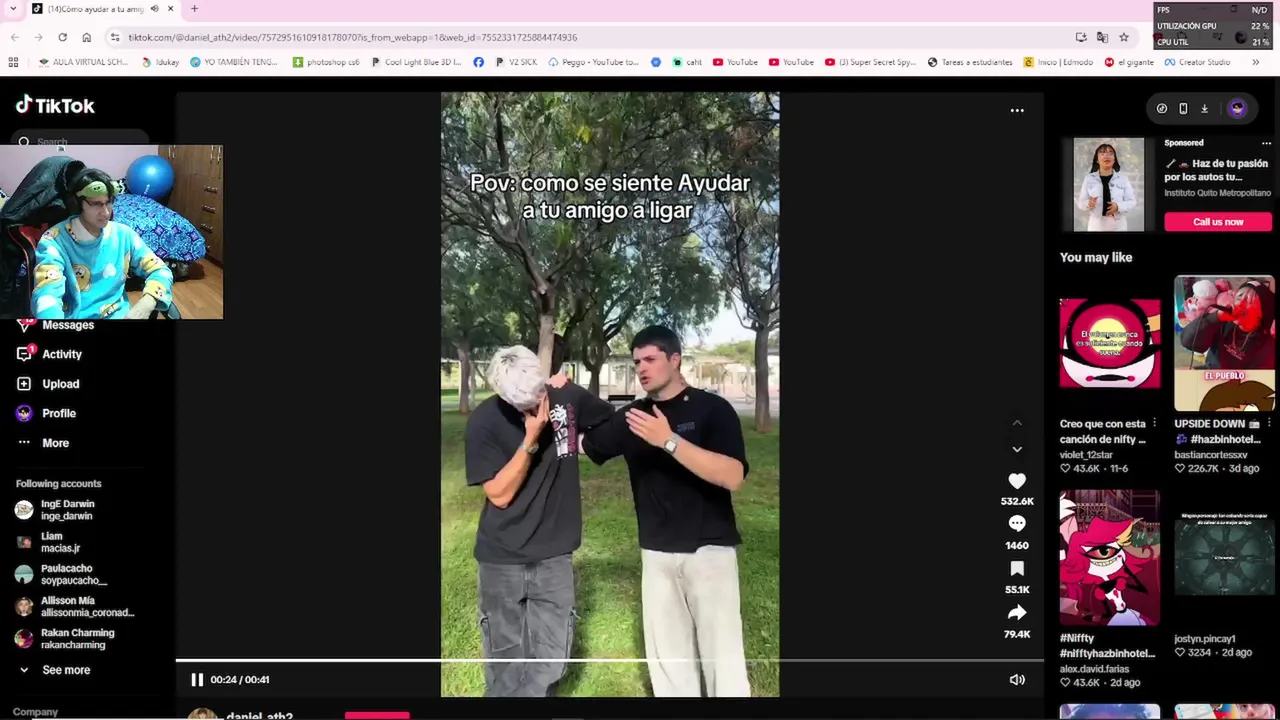Click the download desktop app icon
Screen dimensions: 1280x720
pyautogui.click(x=1205, y=108)
